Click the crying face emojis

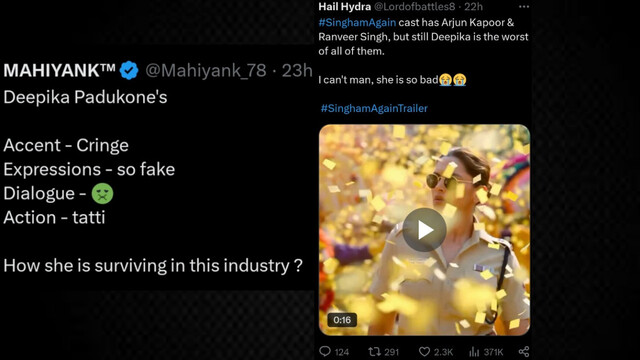click(x=453, y=80)
